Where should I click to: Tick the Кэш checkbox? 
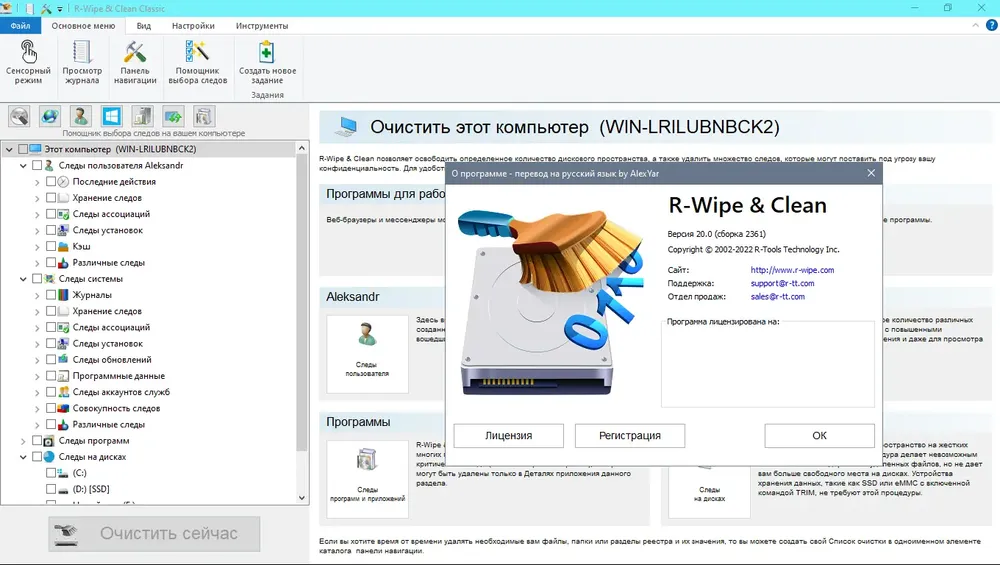tap(51, 246)
